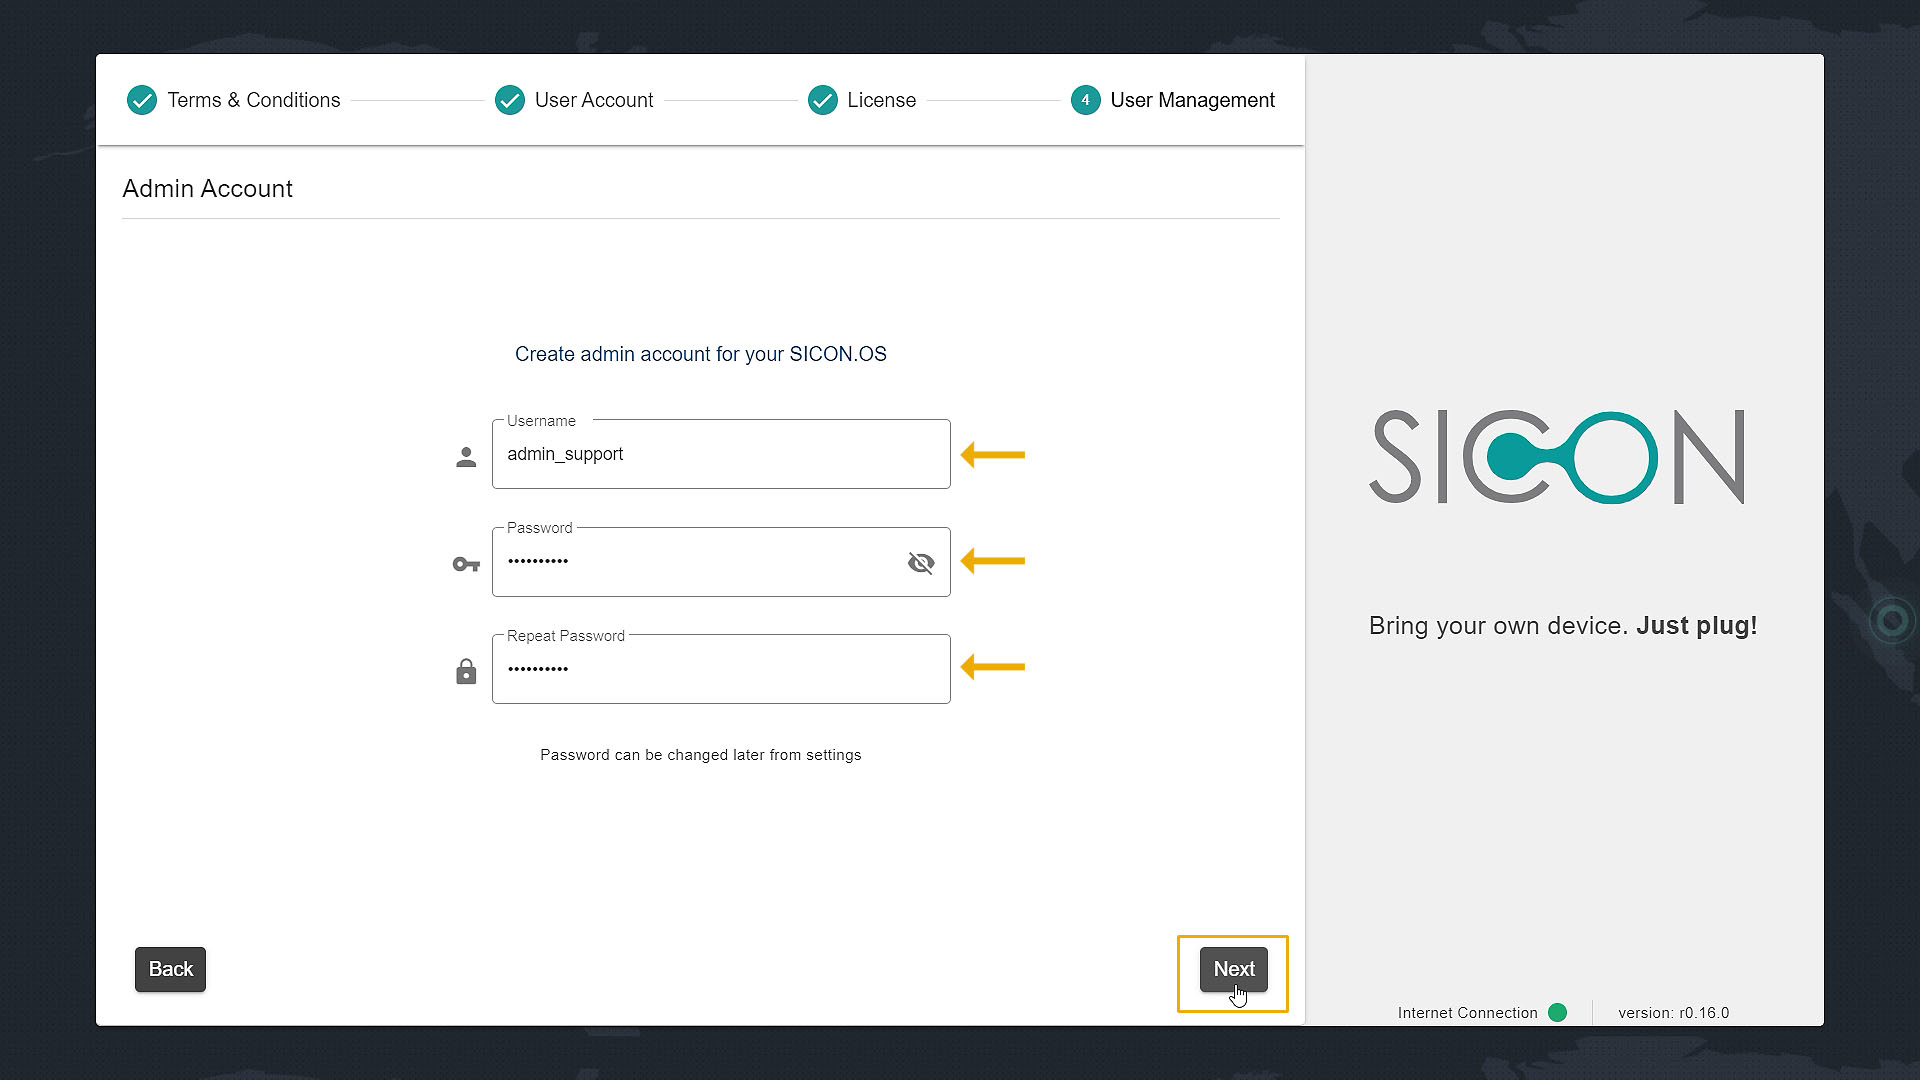Screen dimensions: 1920x1080
Task: Click the person icon beside Username
Action: (x=466, y=457)
